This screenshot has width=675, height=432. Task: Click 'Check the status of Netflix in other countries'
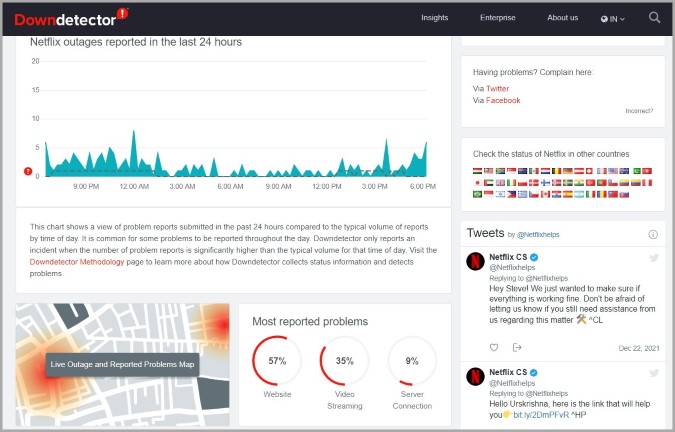point(551,154)
